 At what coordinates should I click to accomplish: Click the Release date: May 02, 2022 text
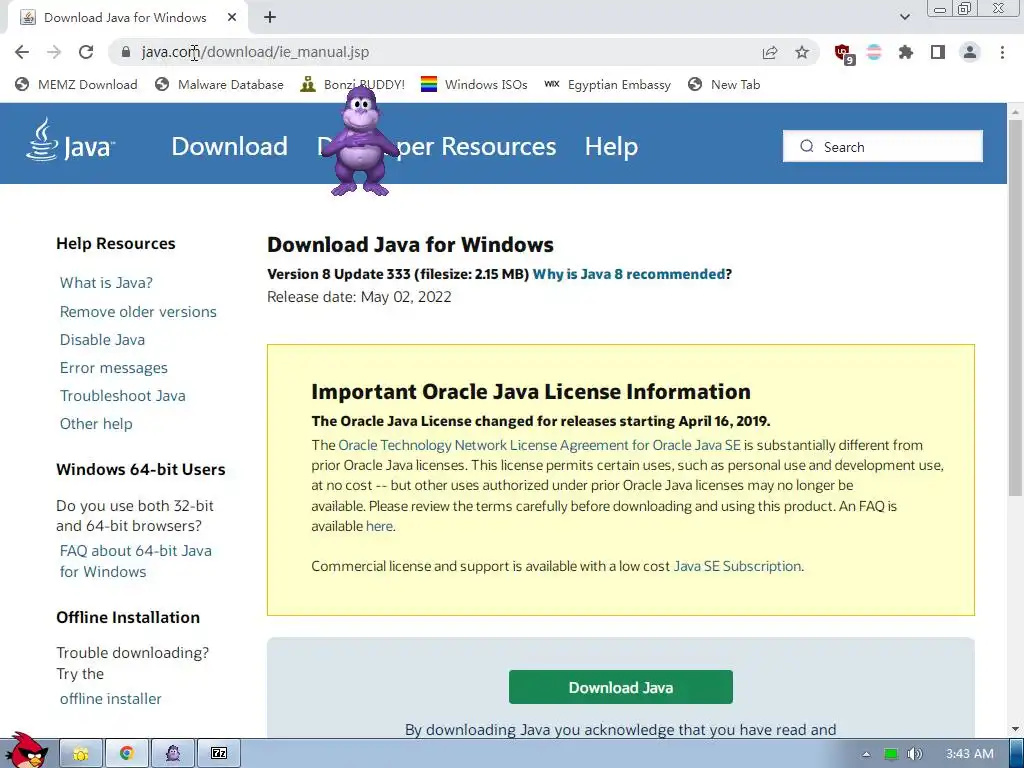point(359,297)
